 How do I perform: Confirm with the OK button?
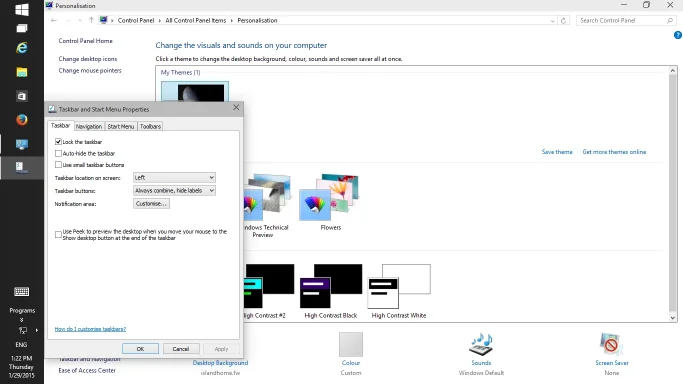coord(140,349)
